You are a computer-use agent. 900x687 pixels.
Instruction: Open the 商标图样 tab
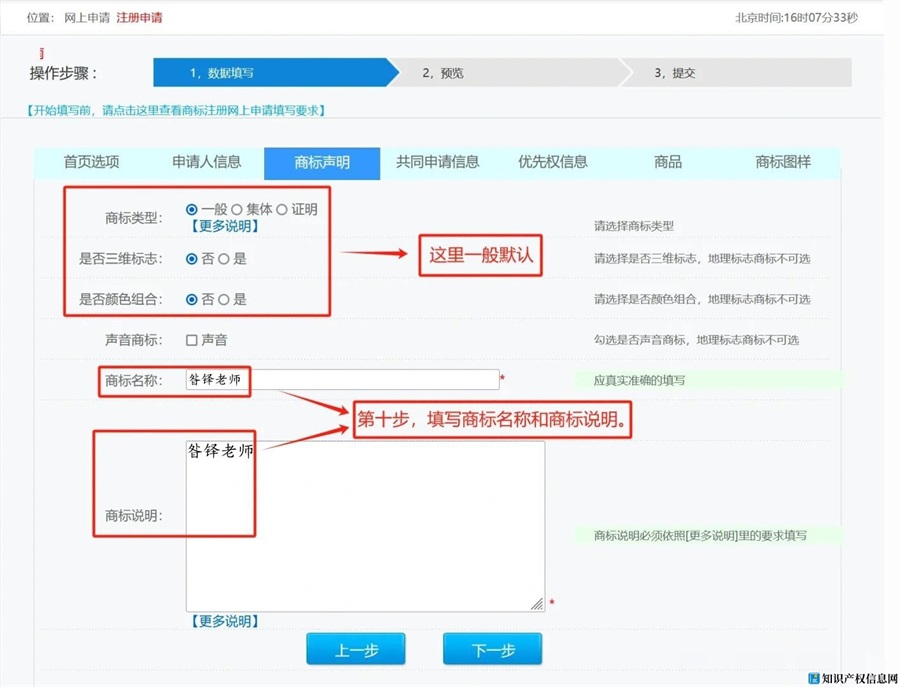tap(783, 162)
